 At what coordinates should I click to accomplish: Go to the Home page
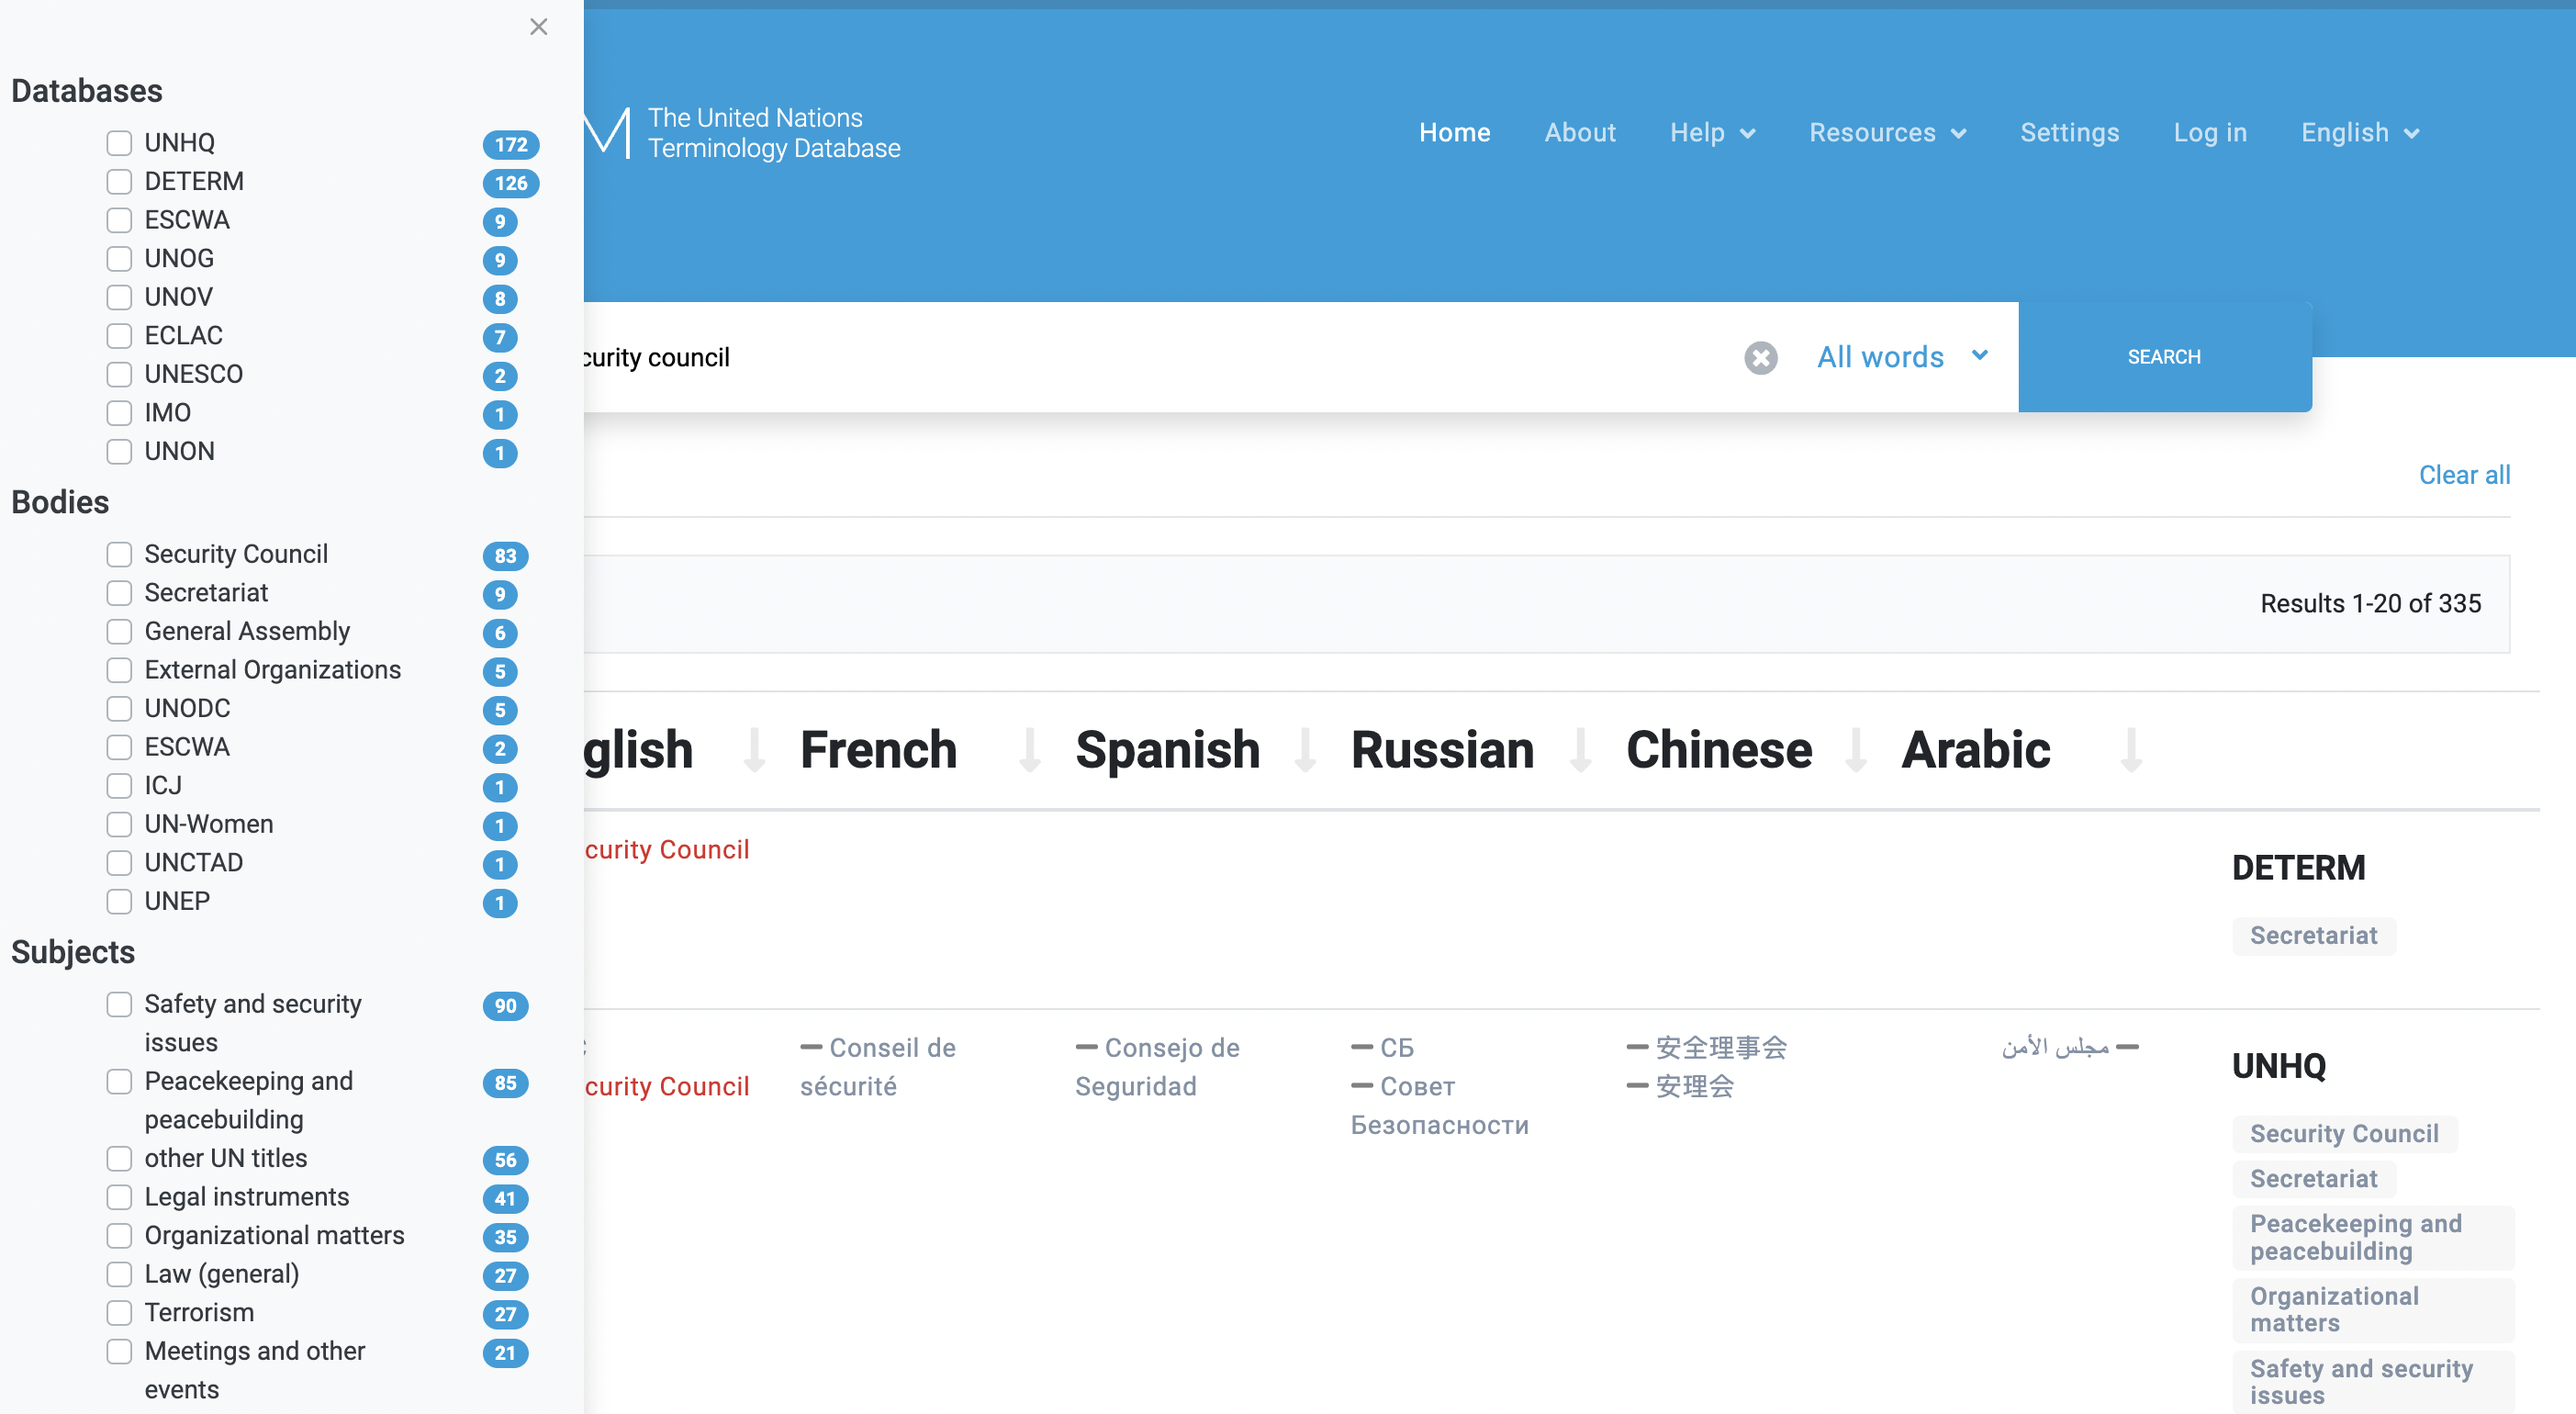(1454, 133)
